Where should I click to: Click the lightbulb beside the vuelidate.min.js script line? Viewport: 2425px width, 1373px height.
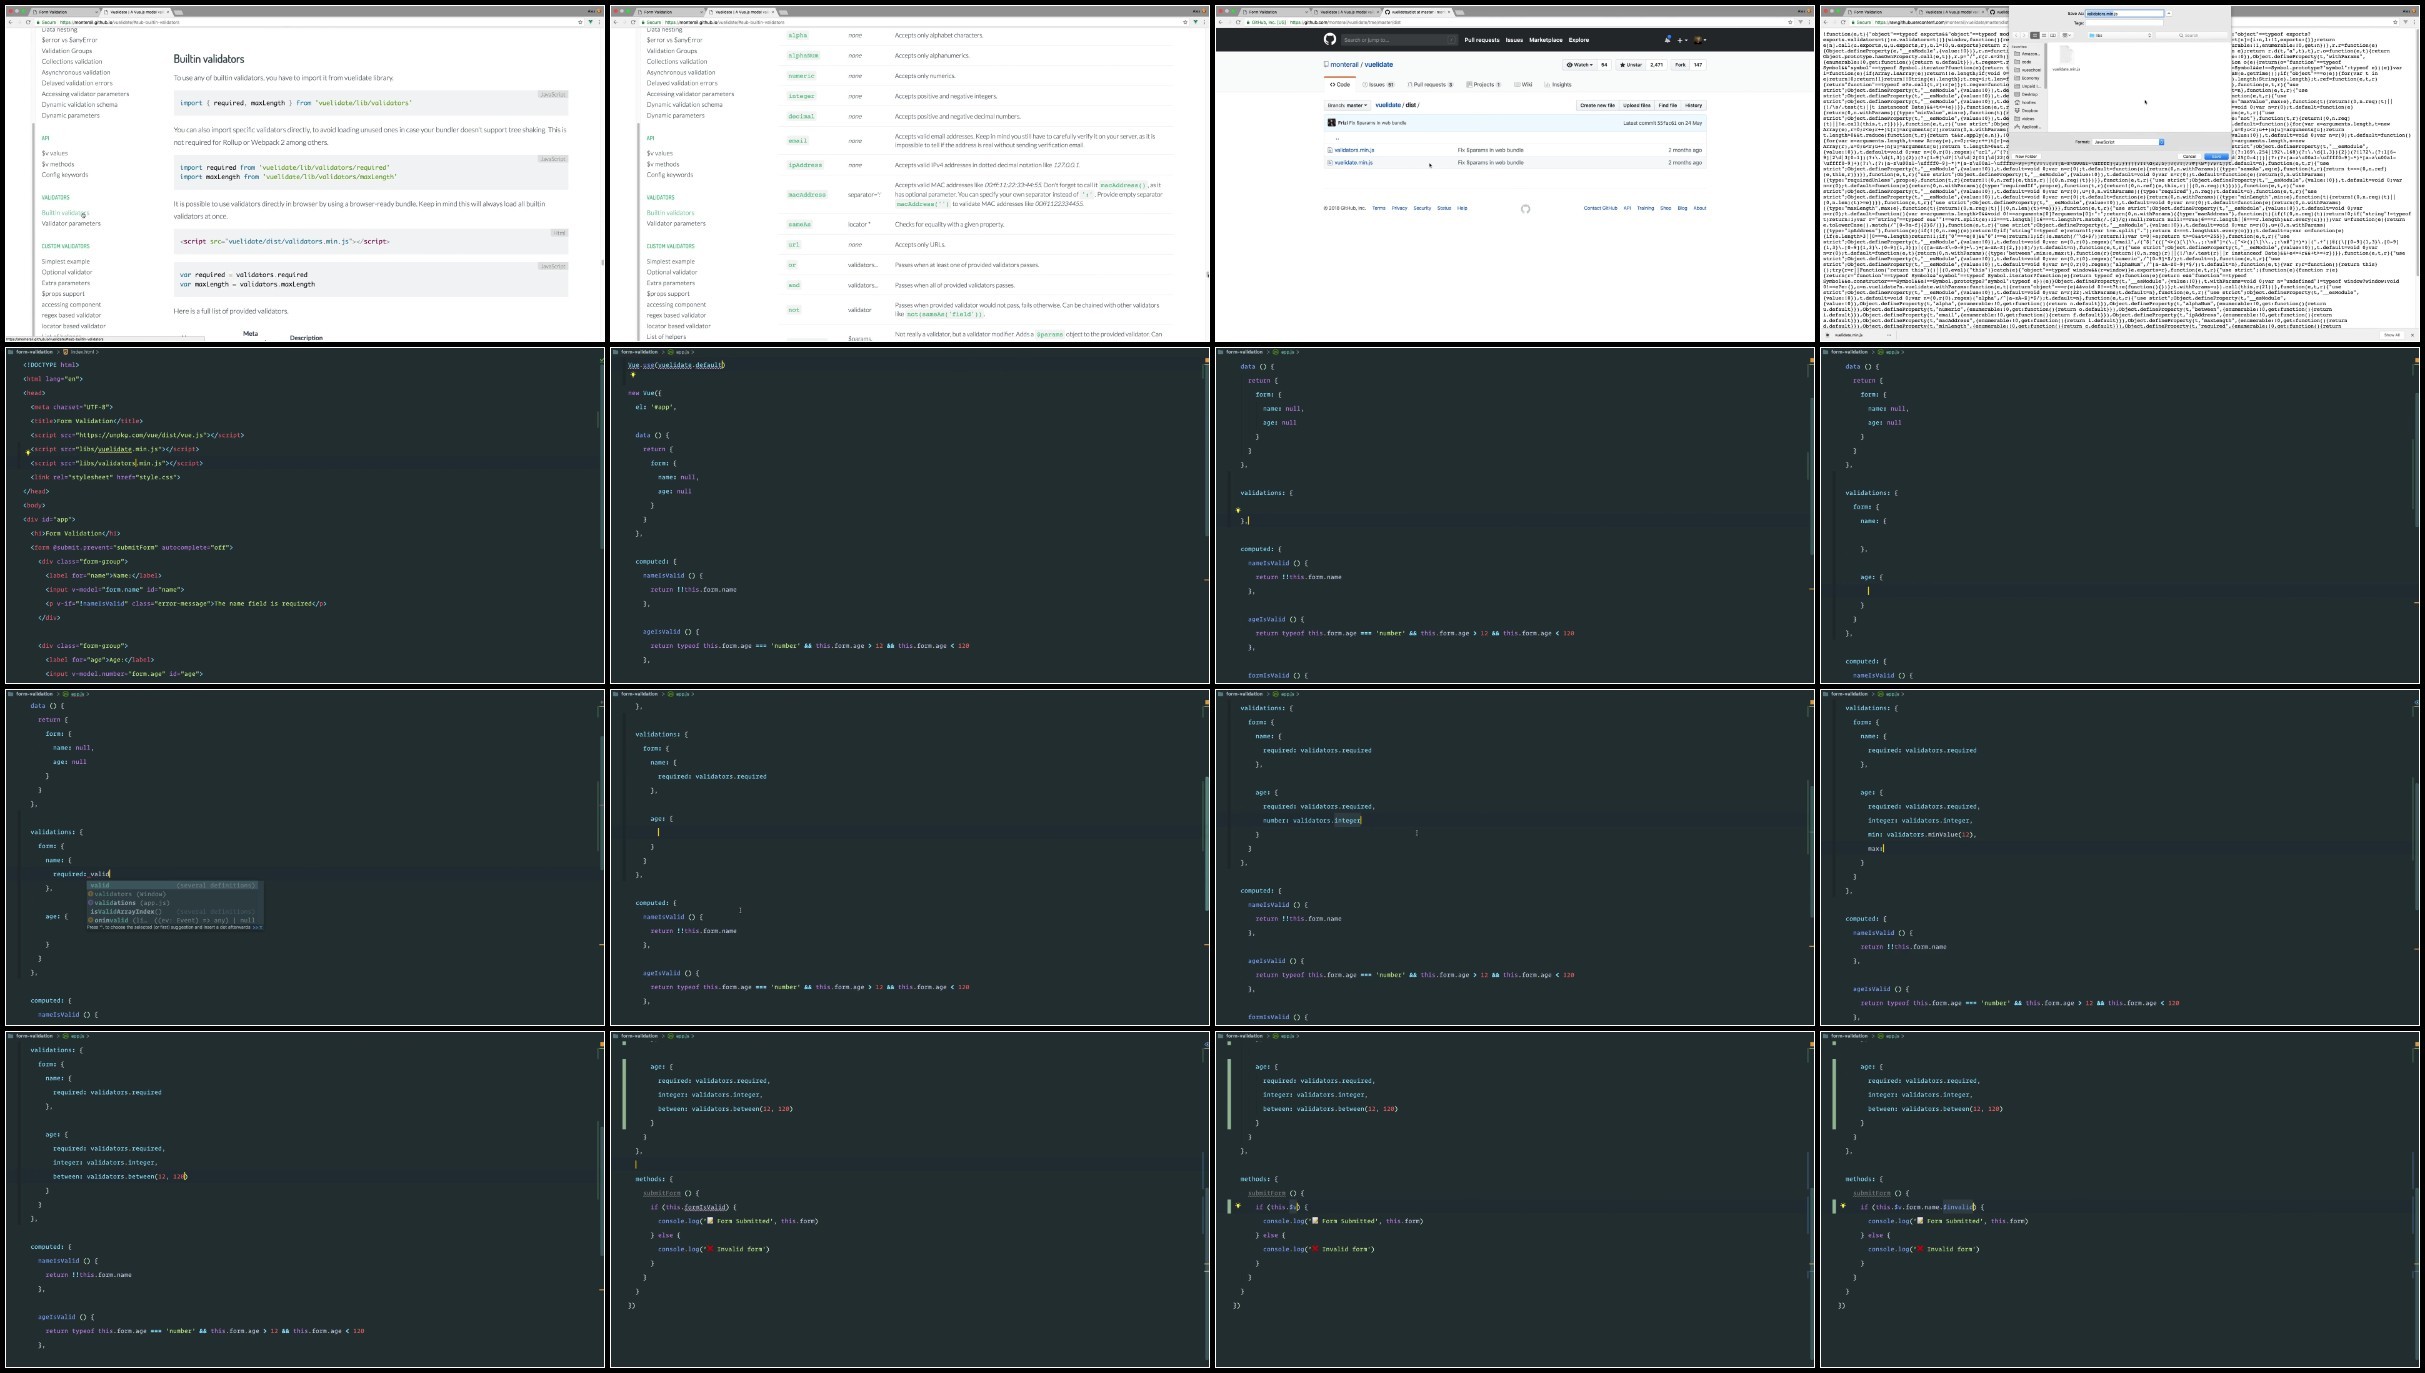tap(28, 452)
